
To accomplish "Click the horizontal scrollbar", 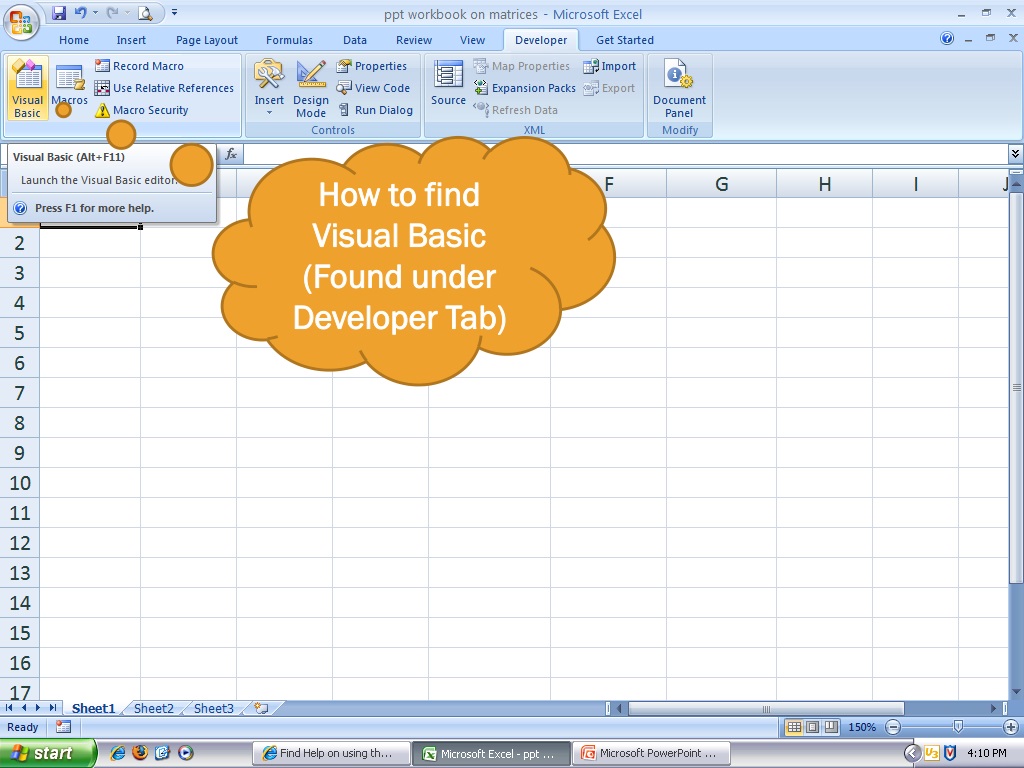I will pyautogui.click(x=765, y=709).
